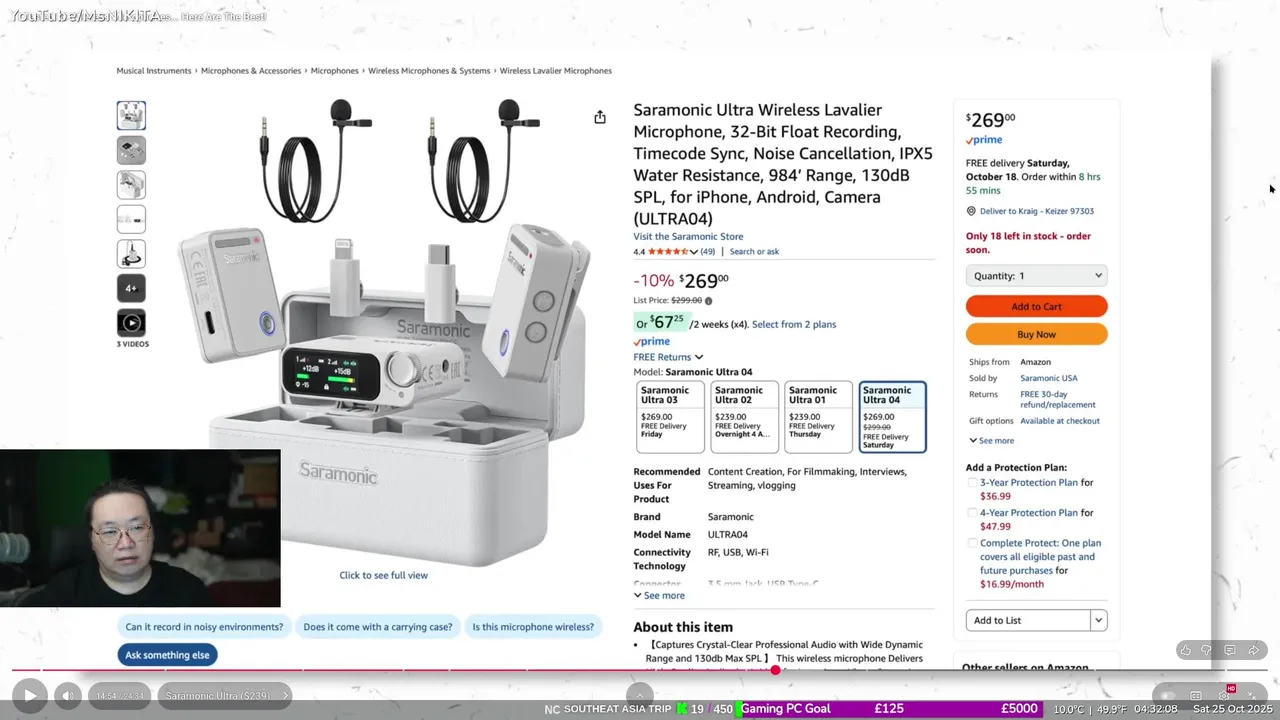Select the Saramonic Ultra 02 model option
The height and width of the screenshot is (720, 1280).
(744, 417)
